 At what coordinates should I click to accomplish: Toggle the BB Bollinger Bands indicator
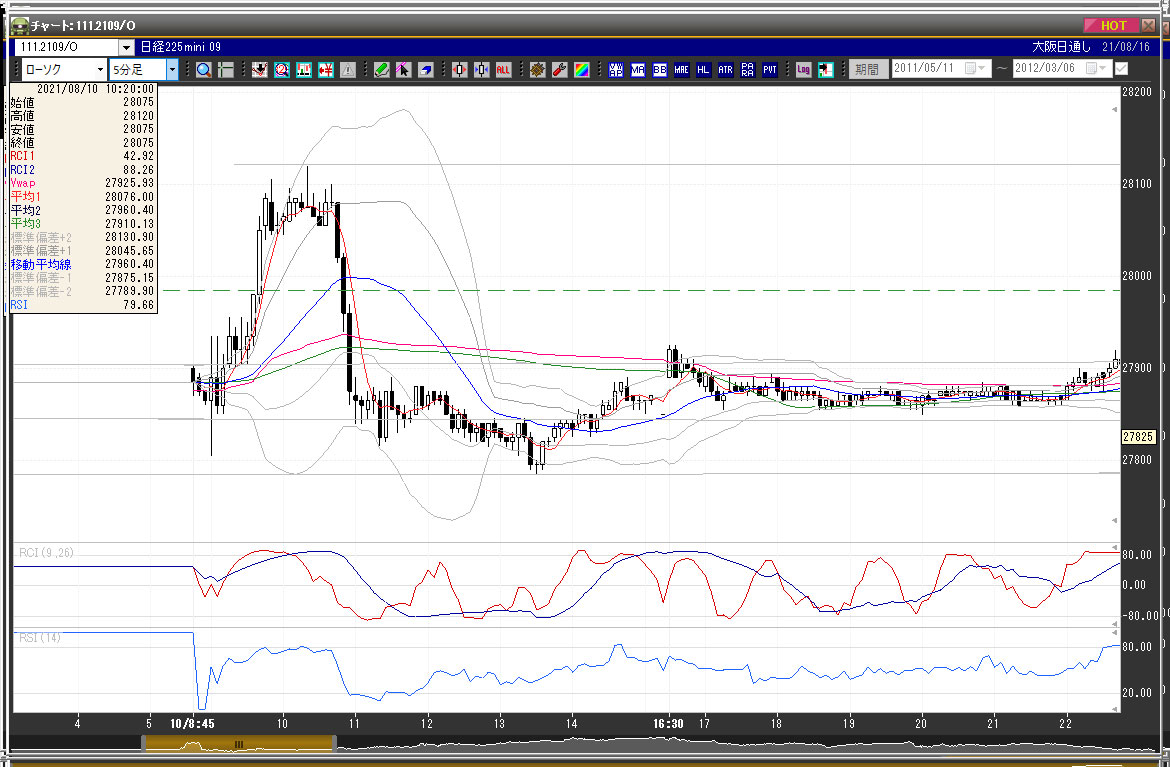660,69
